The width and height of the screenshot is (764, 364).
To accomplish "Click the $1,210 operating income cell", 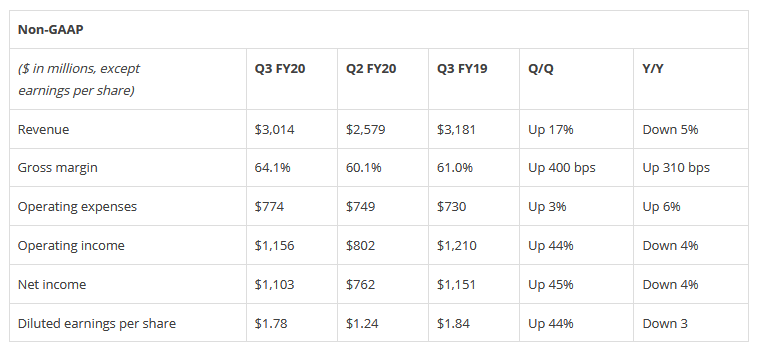I will (x=457, y=246).
